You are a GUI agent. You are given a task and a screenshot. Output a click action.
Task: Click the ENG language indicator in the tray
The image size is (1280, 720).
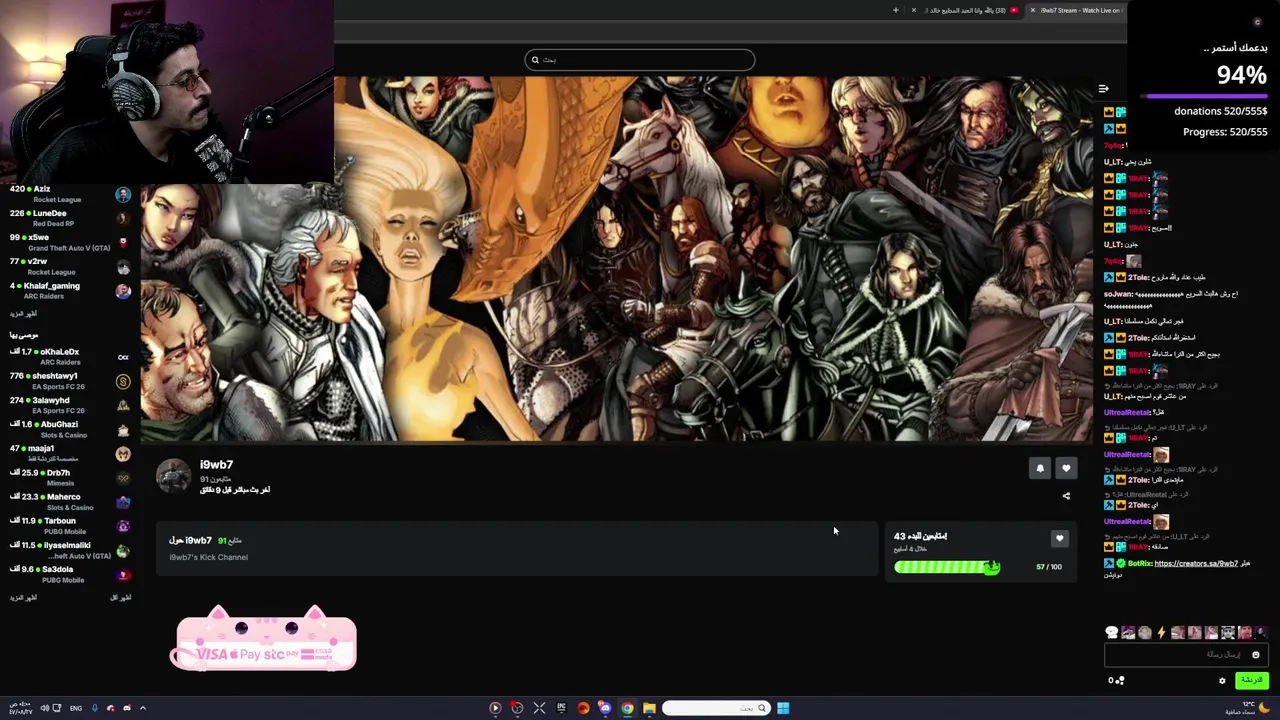click(75, 708)
